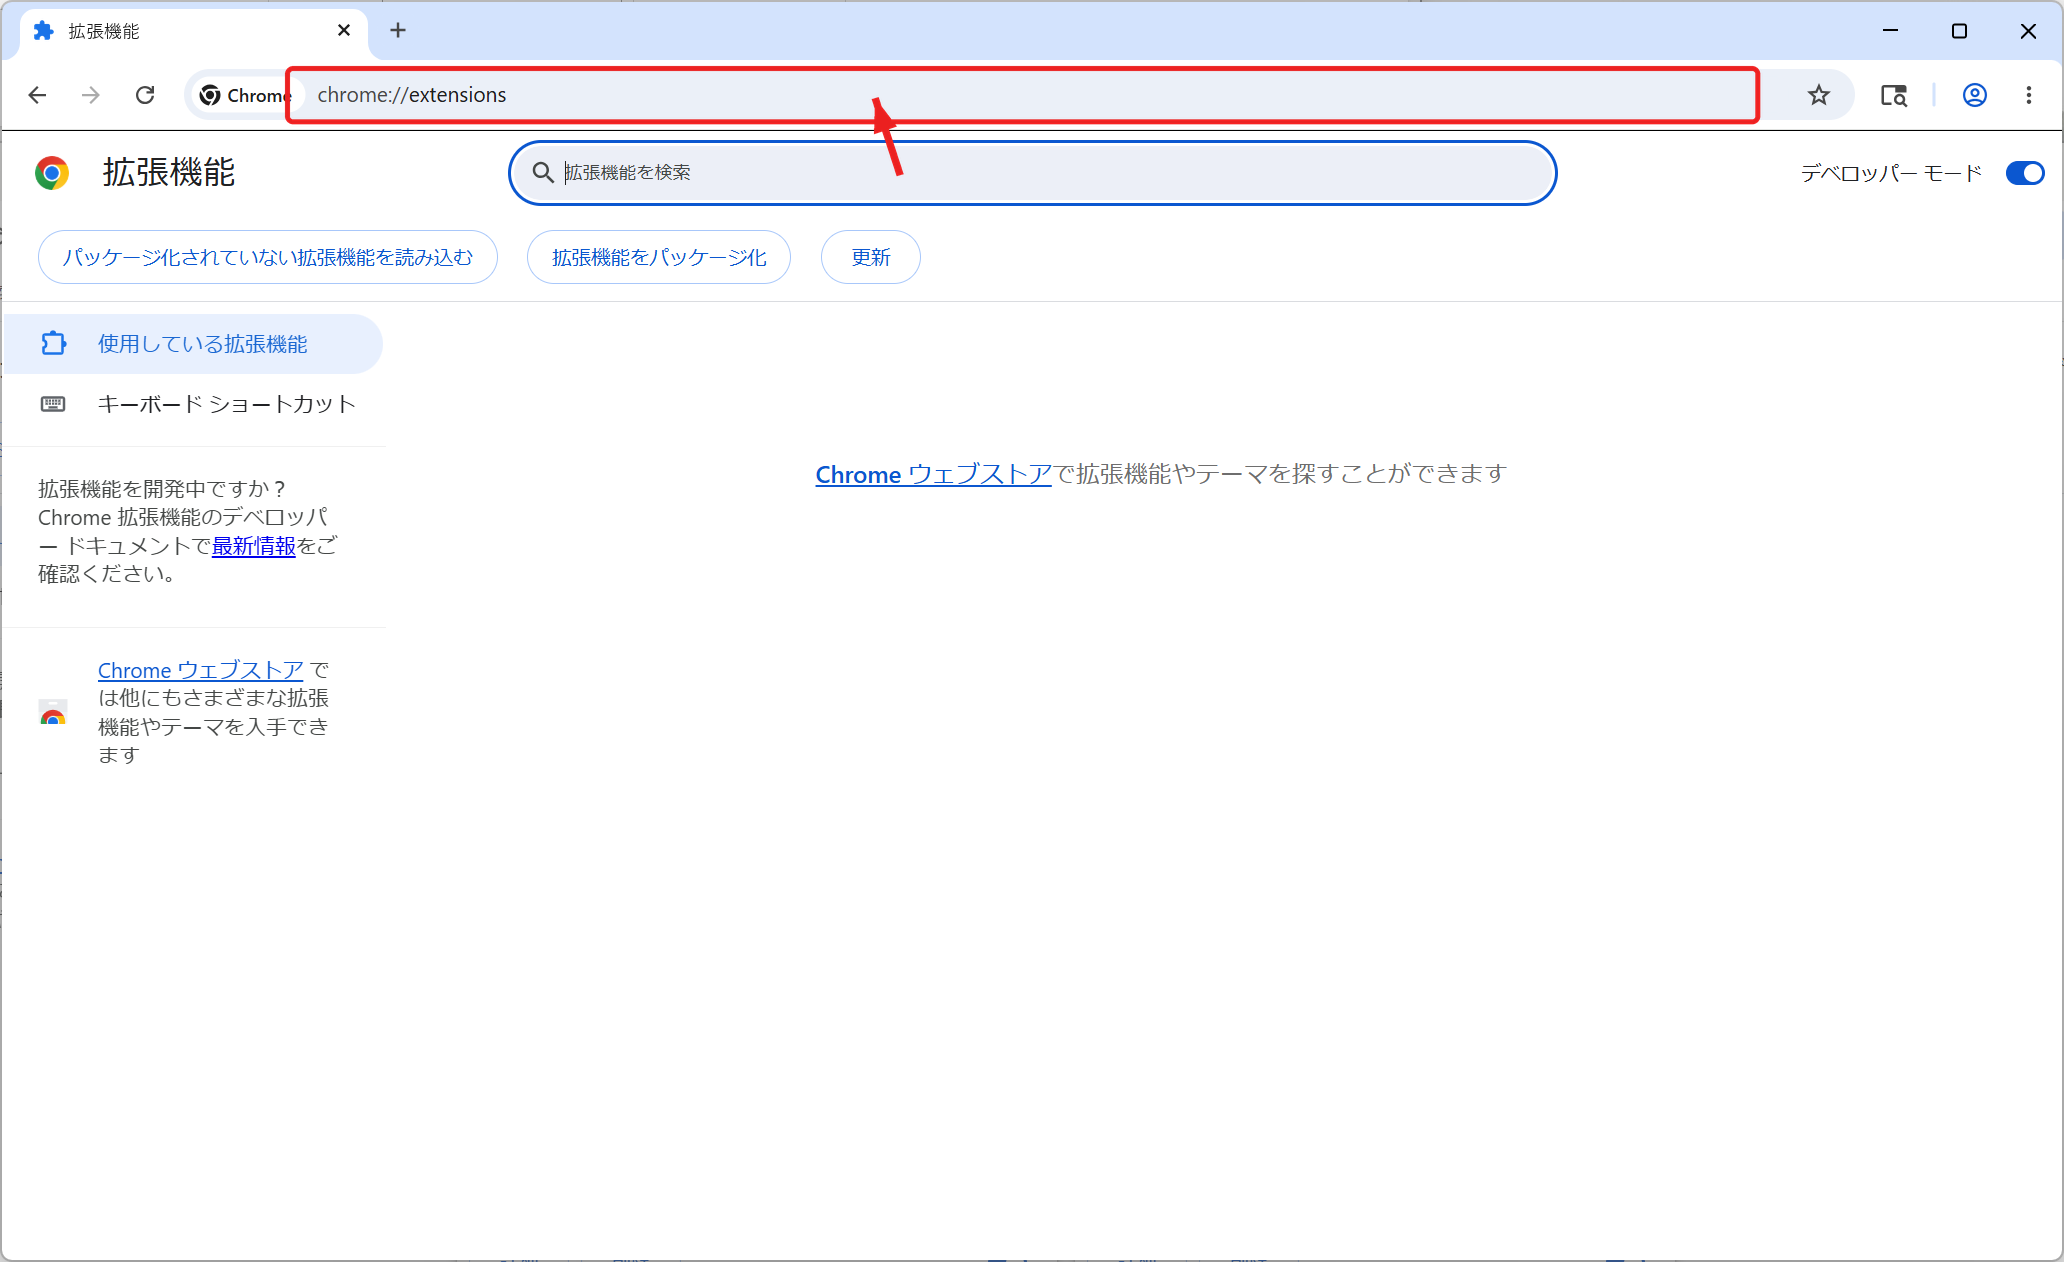2064x1262 pixels.
Task: Click 拡張機能をパッケージ化 button
Action: (659, 257)
